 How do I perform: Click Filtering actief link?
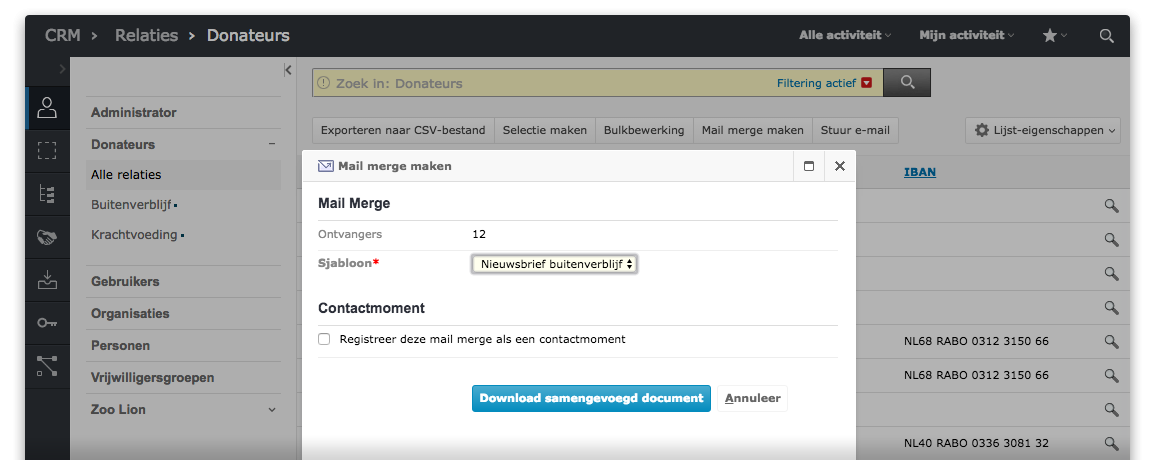click(x=816, y=83)
